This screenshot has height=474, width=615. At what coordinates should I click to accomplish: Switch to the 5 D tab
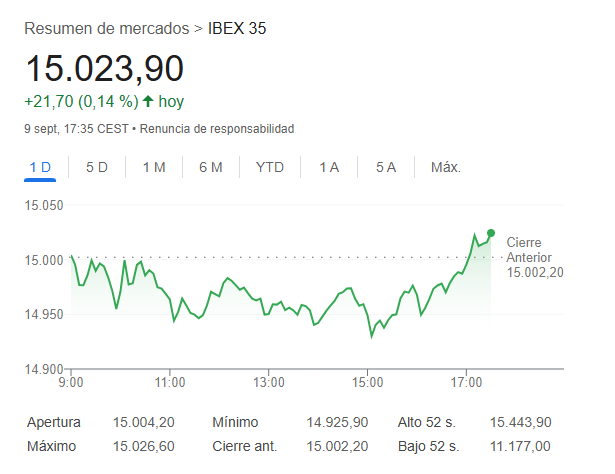tap(97, 167)
